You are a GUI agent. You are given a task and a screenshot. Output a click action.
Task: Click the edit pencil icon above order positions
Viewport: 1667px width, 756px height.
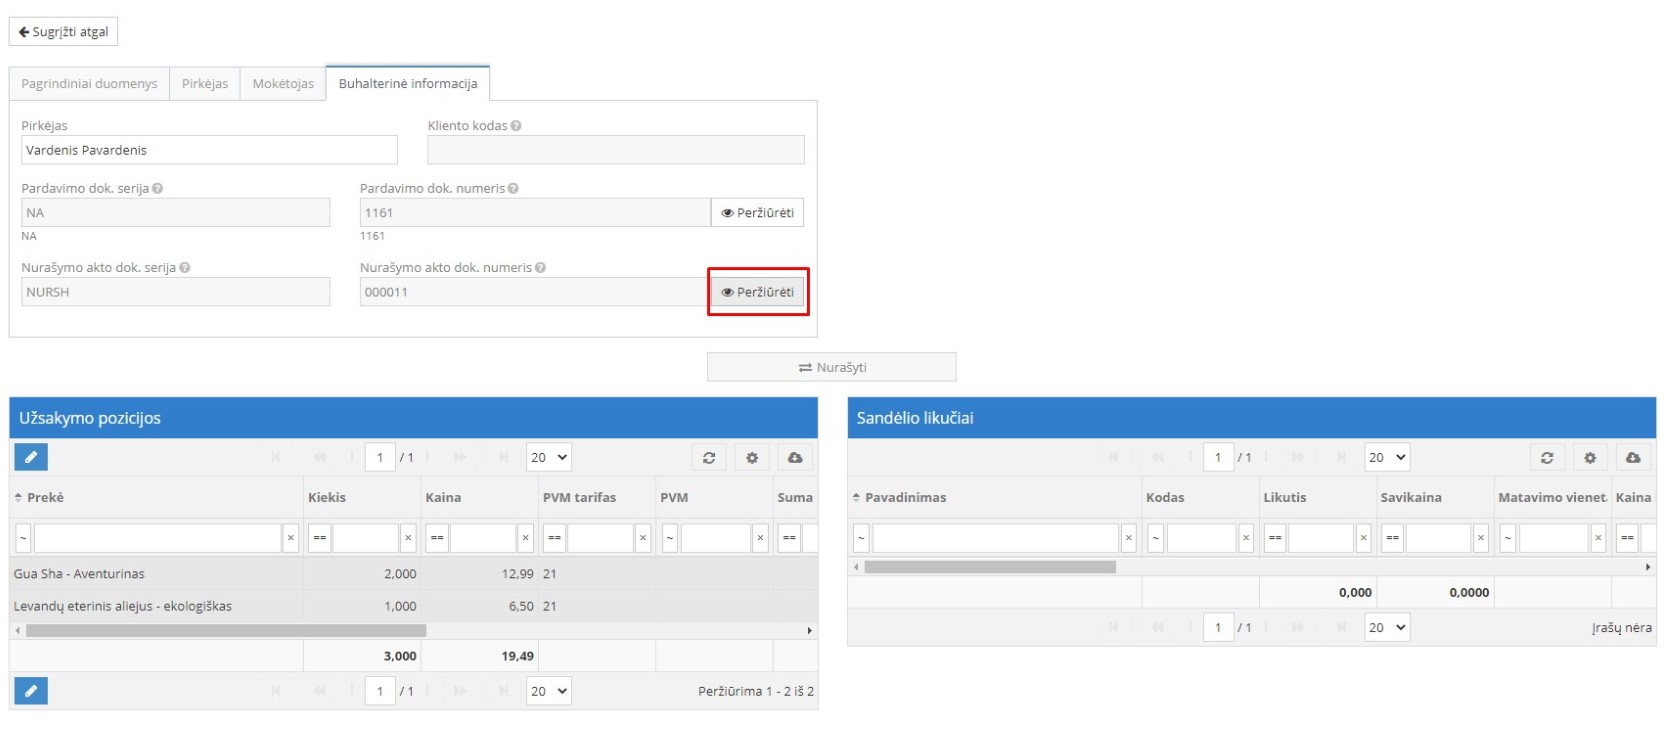31,457
